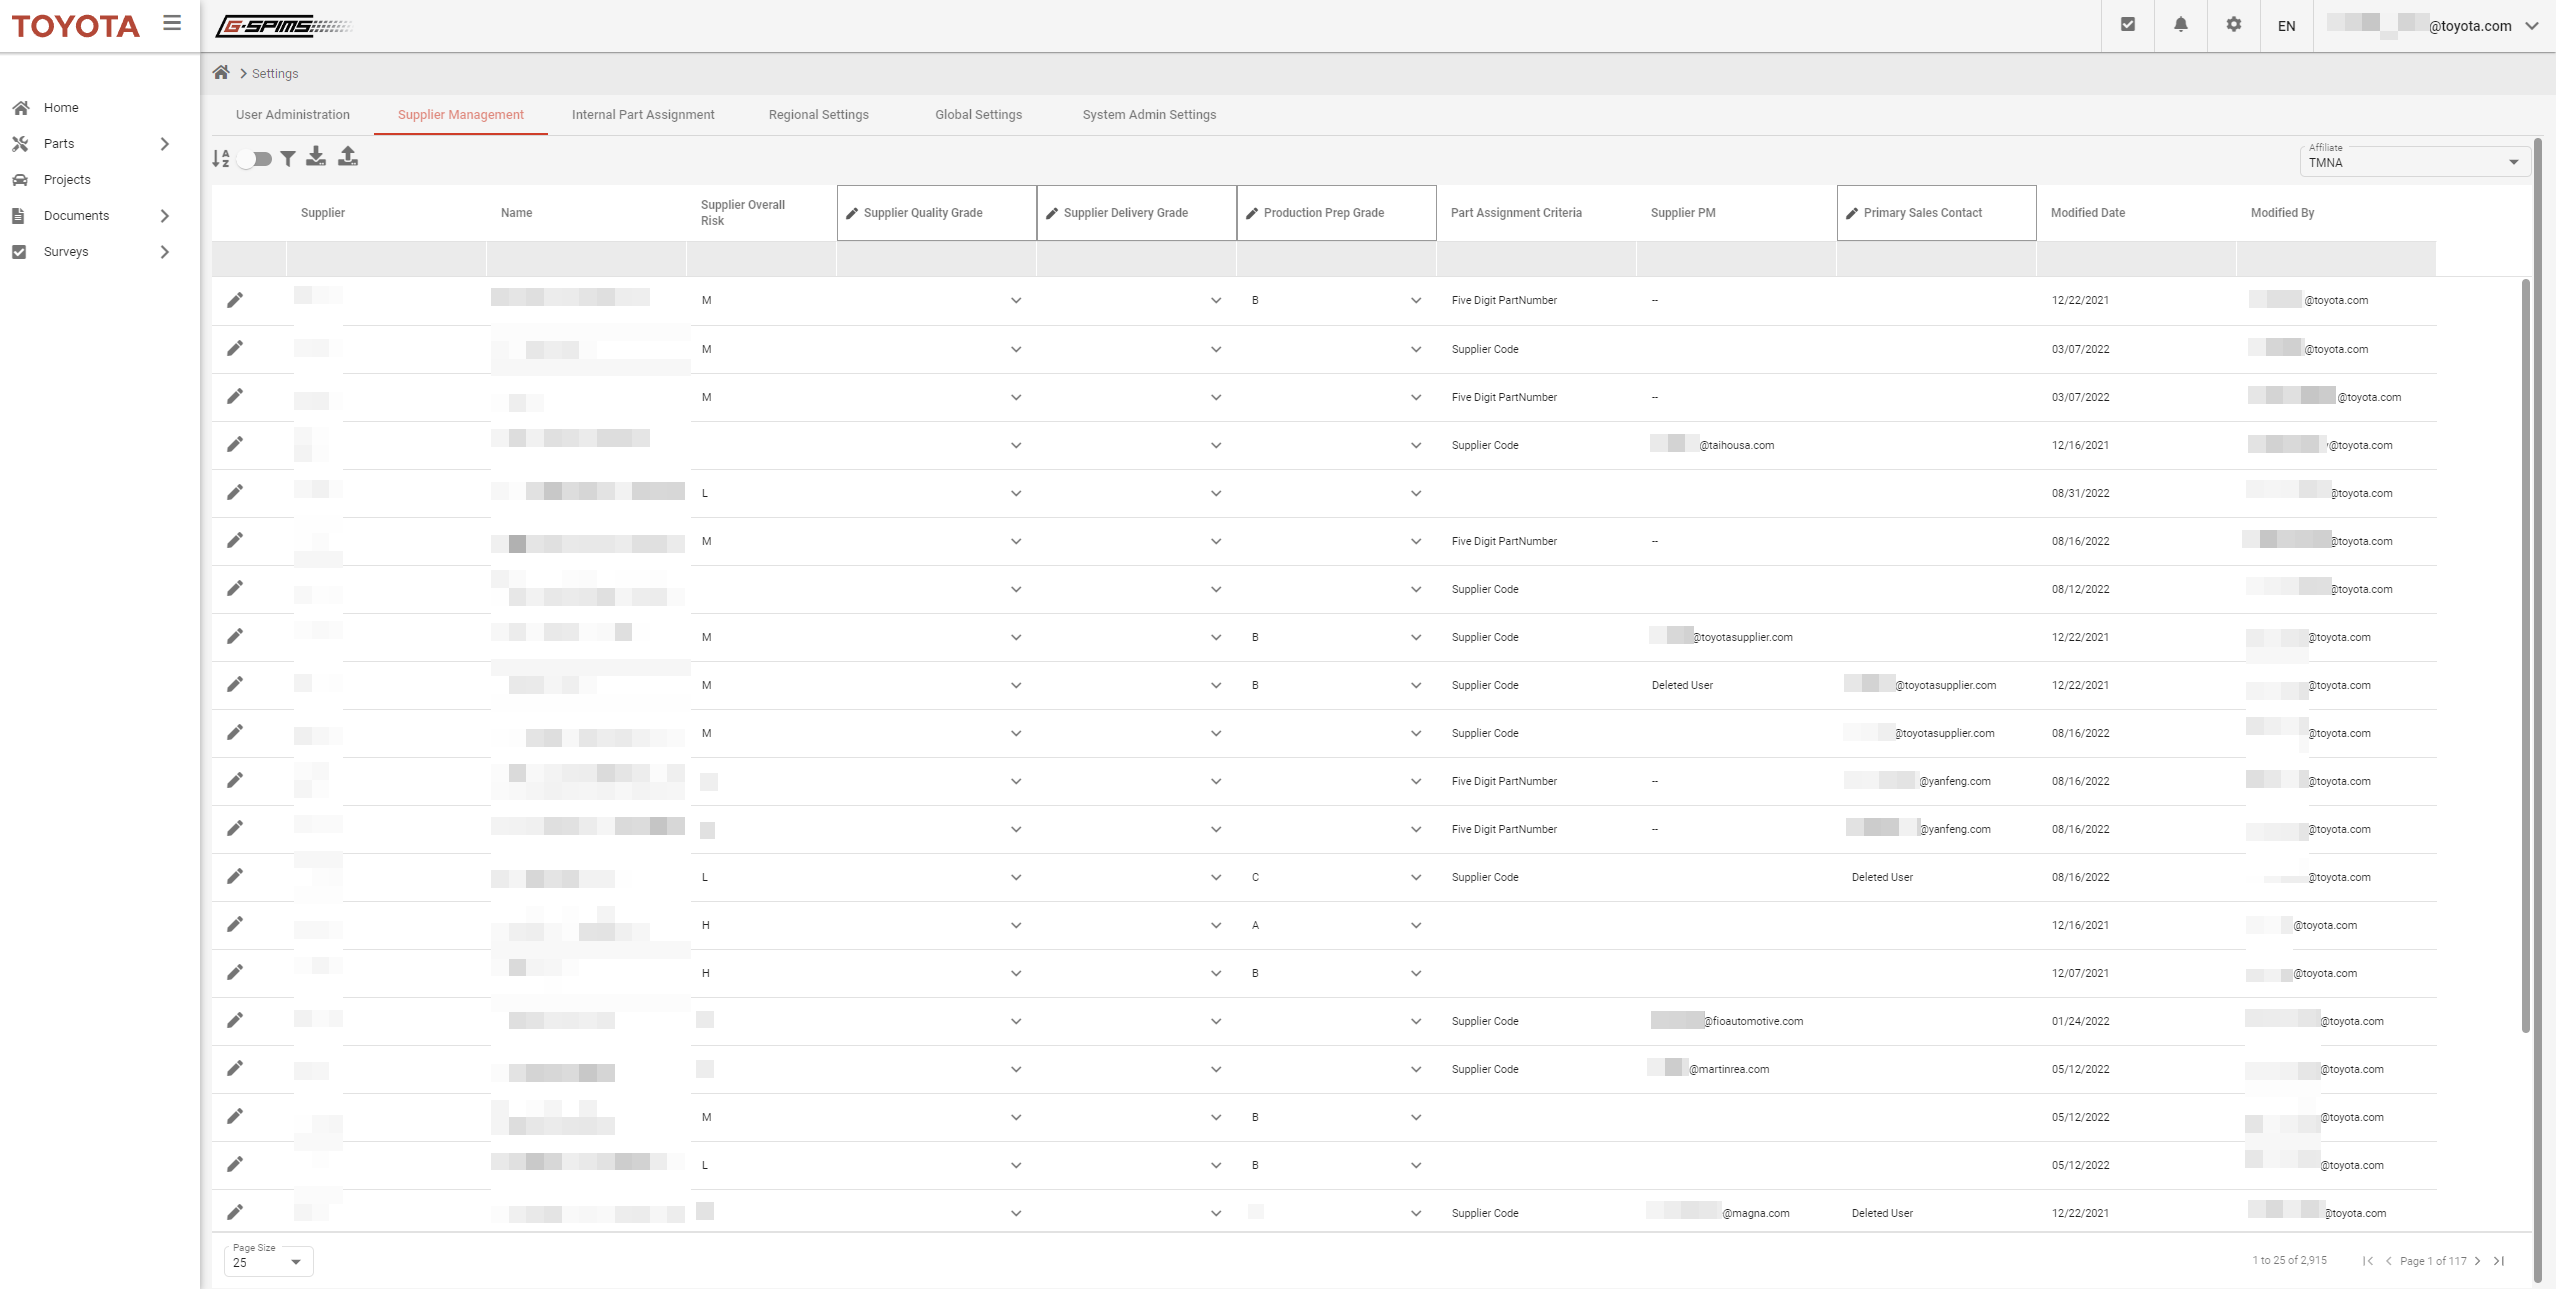Expand the Parts menu in sidebar
The image size is (2556, 1289).
coord(165,144)
